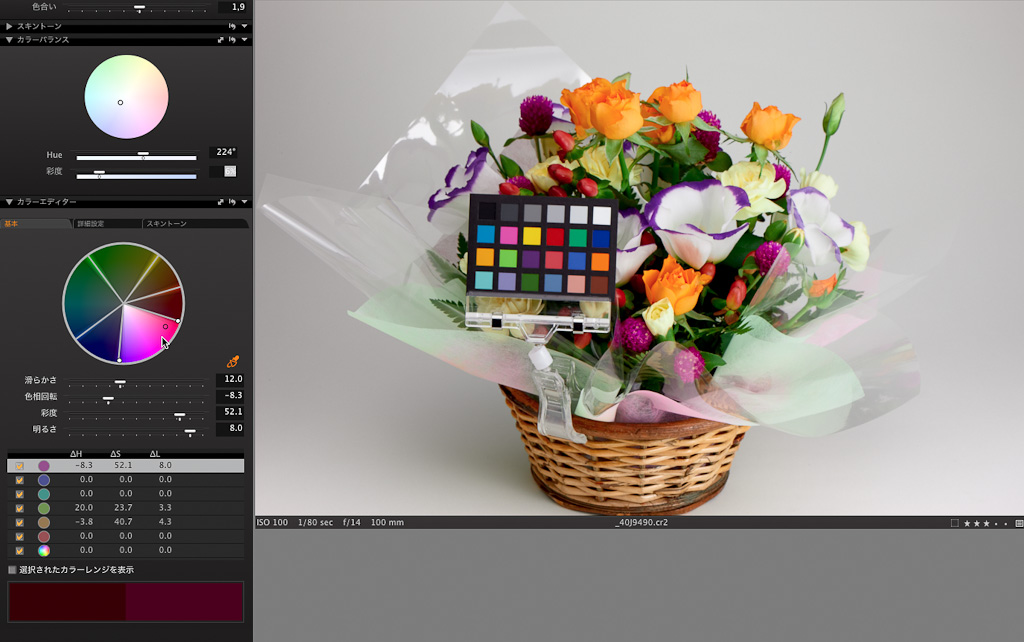Pop out the カラーバランス panel with the expand icon
Viewport: 1024px width, 642px height.
tap(220, 40)
